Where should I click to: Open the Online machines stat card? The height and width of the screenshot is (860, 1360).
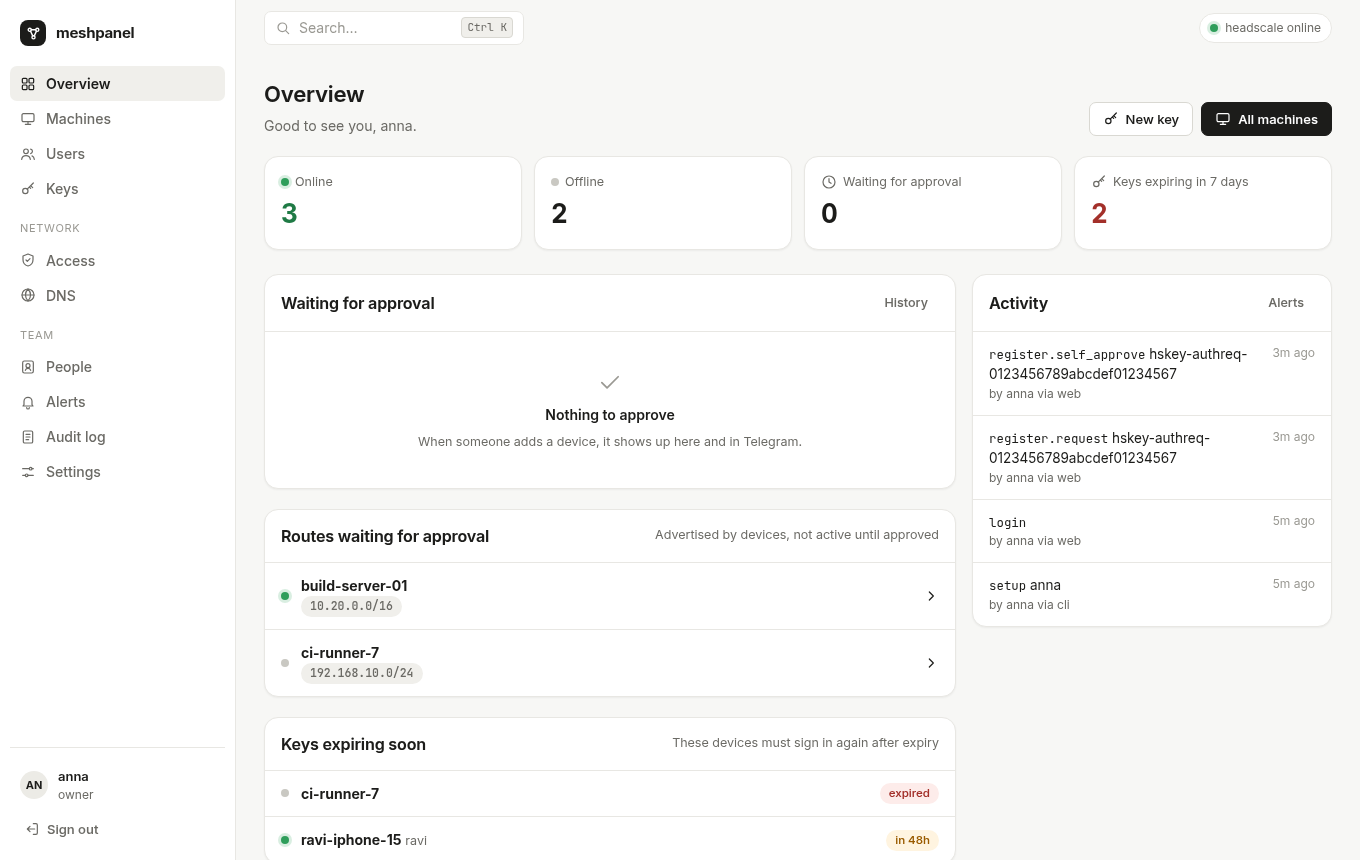click(393, 203)
